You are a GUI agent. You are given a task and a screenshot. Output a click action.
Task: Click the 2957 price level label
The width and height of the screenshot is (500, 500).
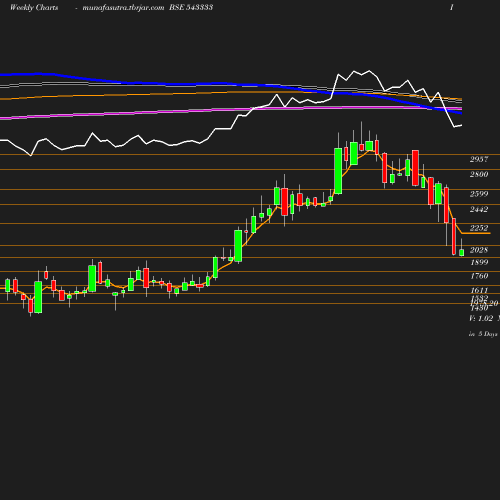(x=479, y=159)
